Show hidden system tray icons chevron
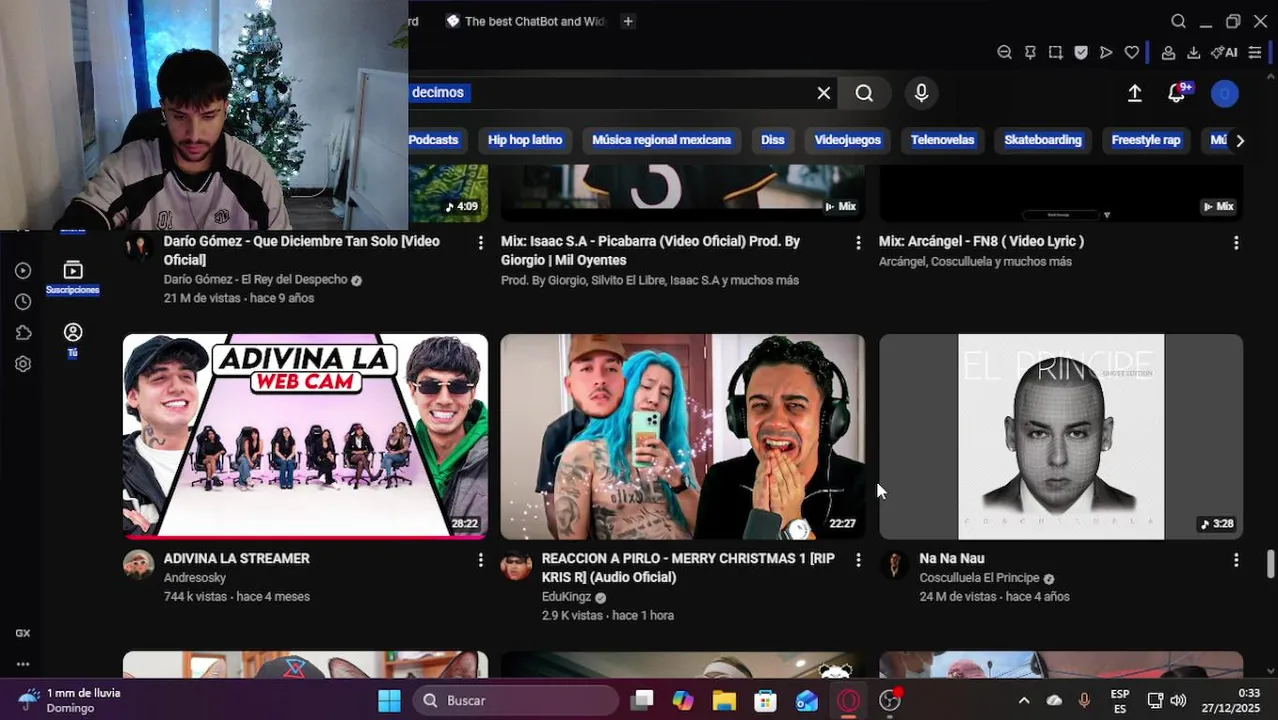Image resolution: width=1278 pixels, height=720 pixels. pos(1023,701)
